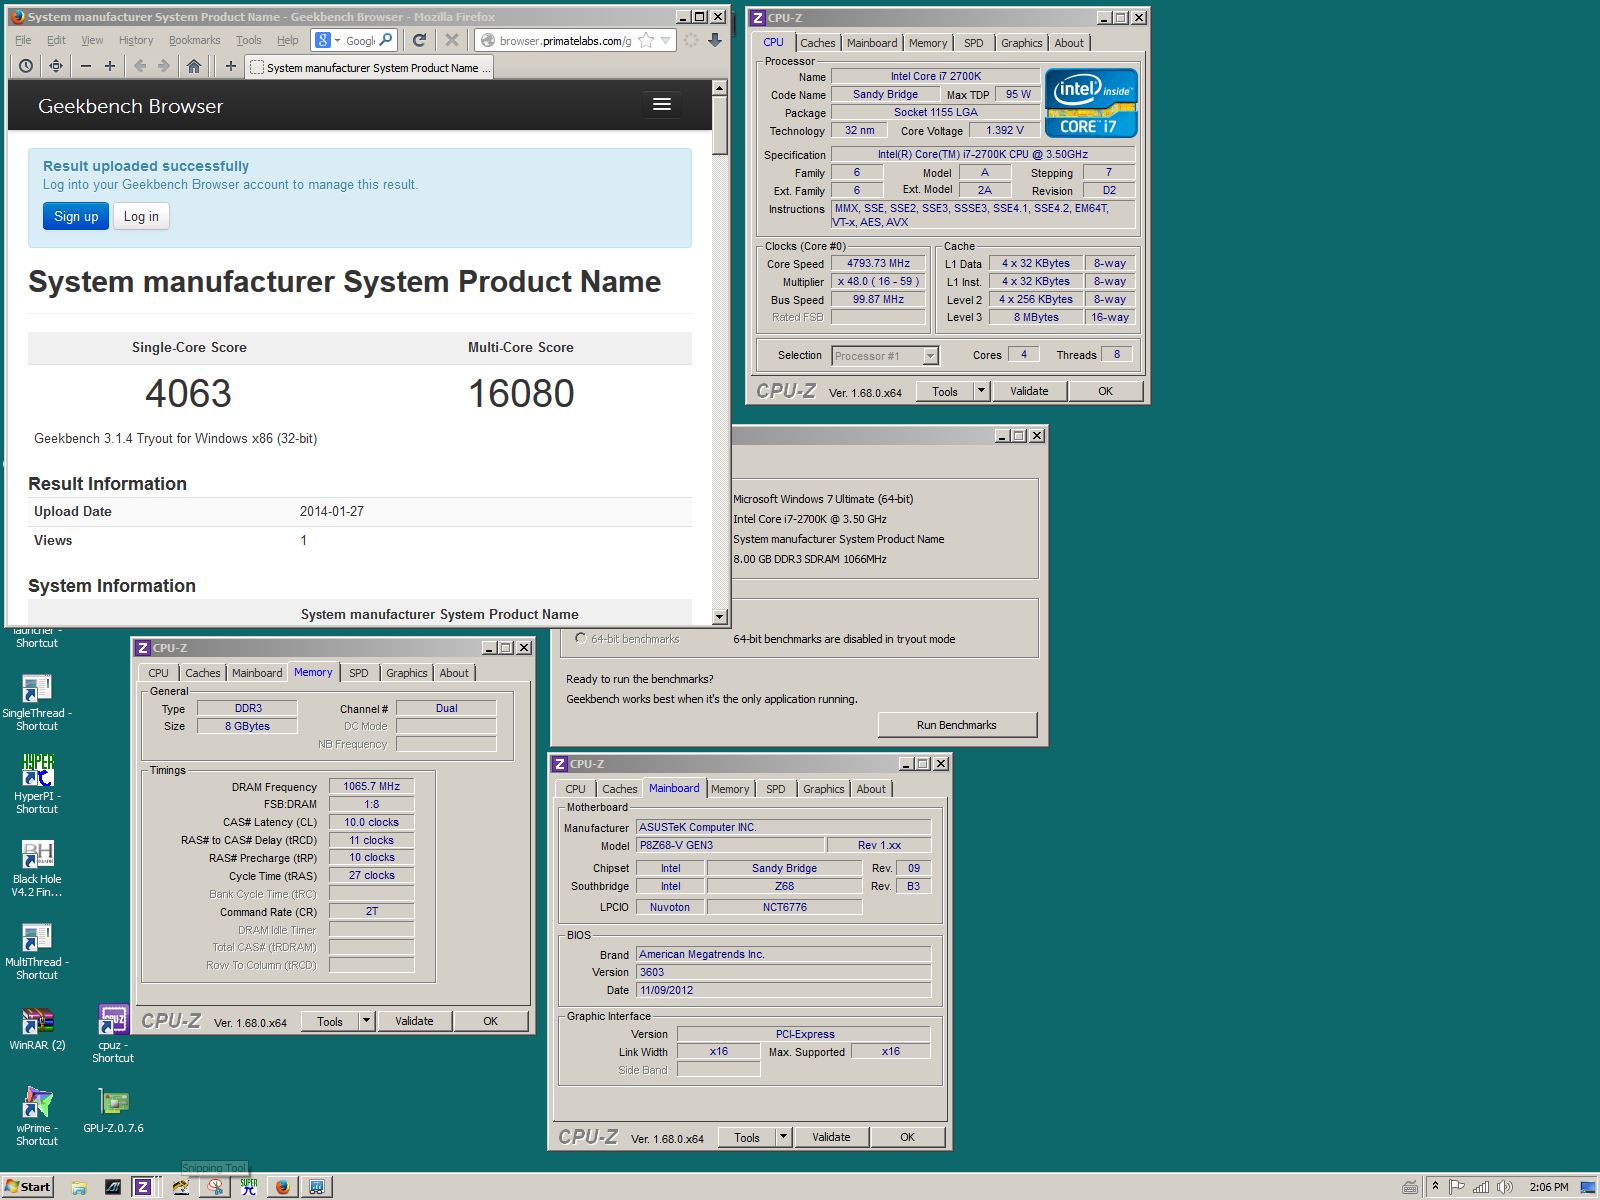The width and height of the screenshot is (1600, 1200).
Task: Bookmark the page with the star icon
Action: click(646, 40)
